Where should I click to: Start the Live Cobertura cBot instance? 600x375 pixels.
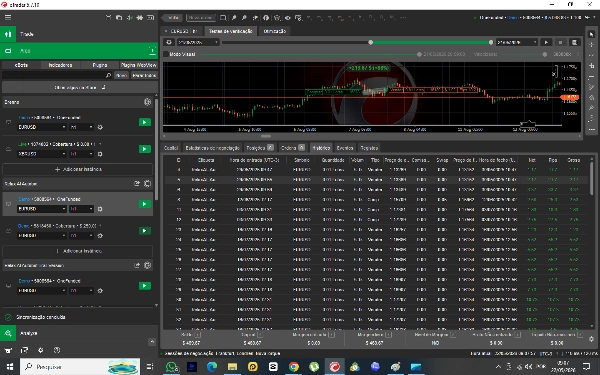click(145, 149)
